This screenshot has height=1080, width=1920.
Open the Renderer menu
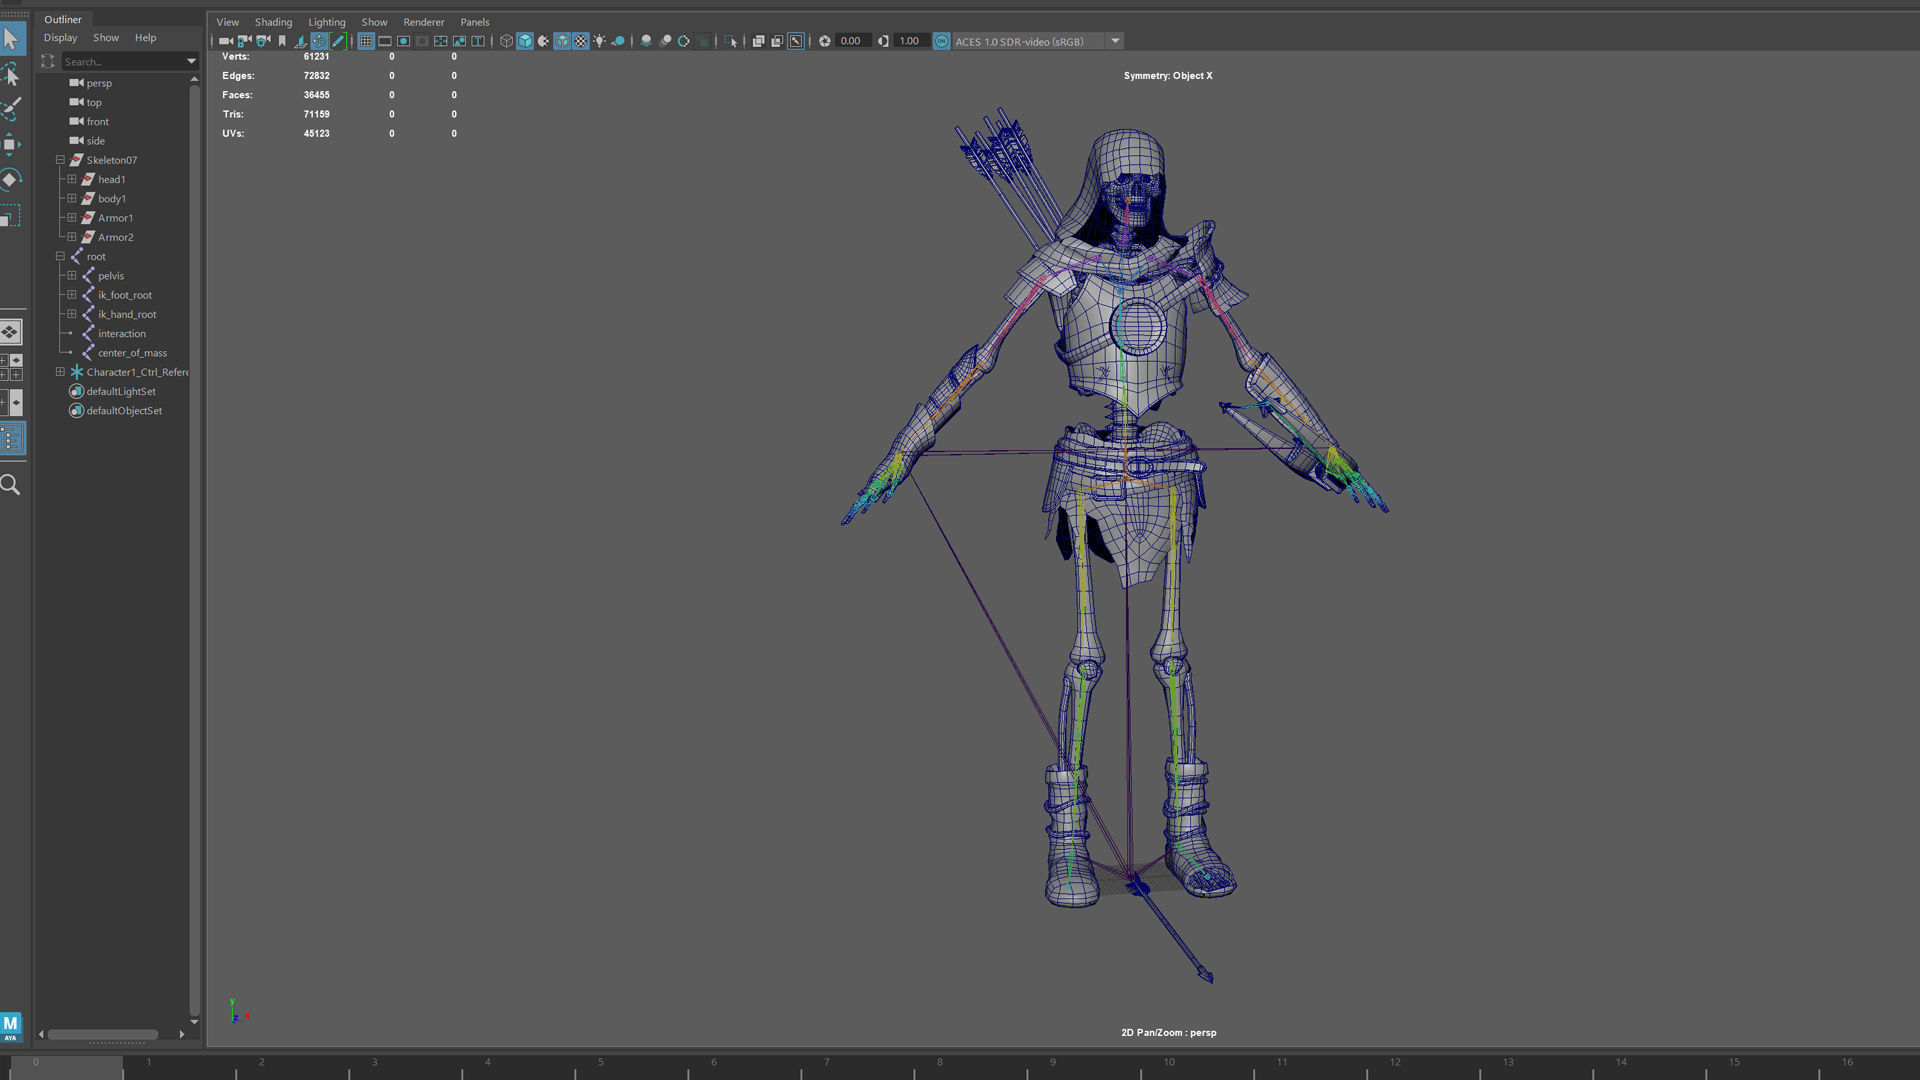pyautogui.click(x=424, y=22)
